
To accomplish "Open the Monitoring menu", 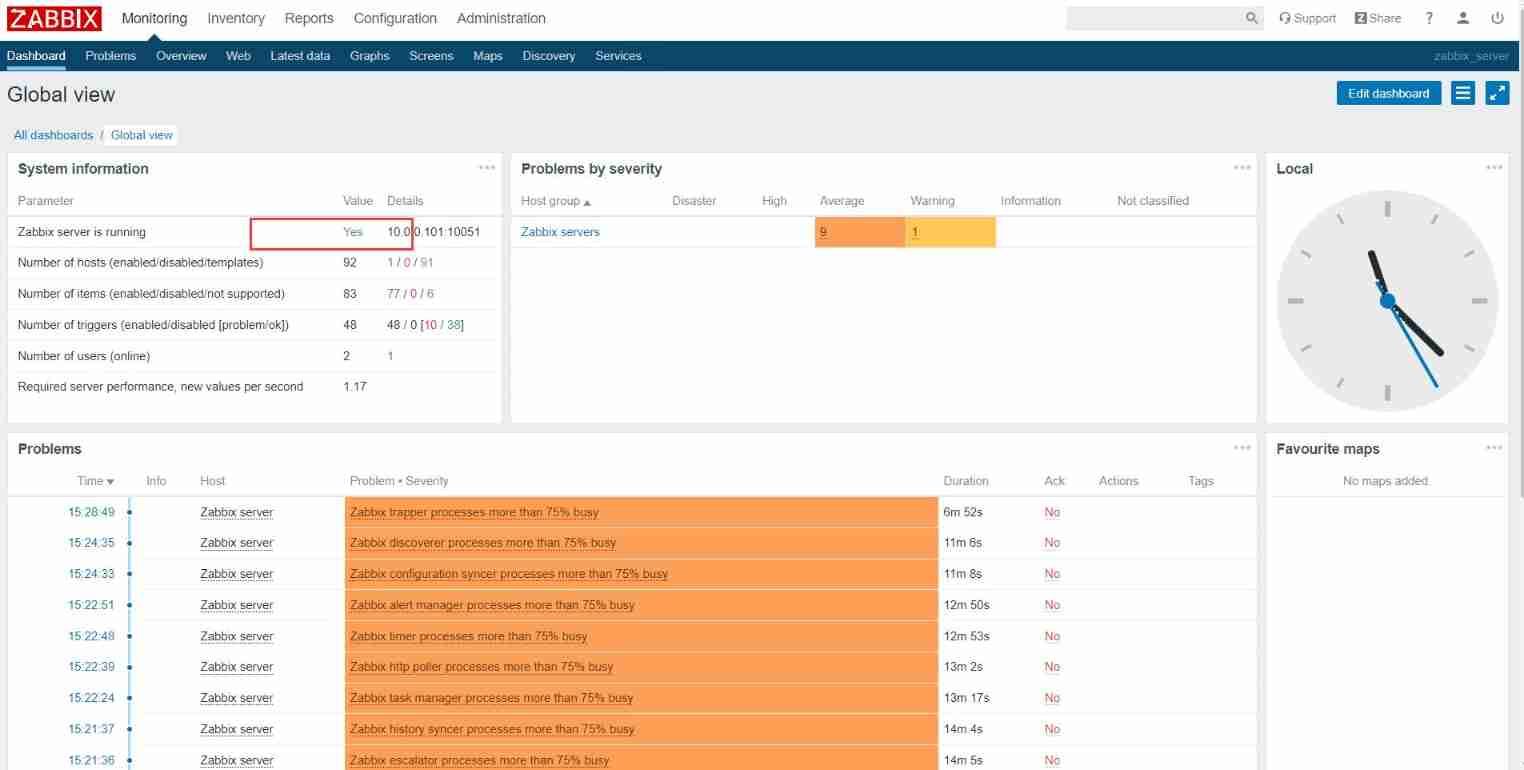I will [154, 18].
